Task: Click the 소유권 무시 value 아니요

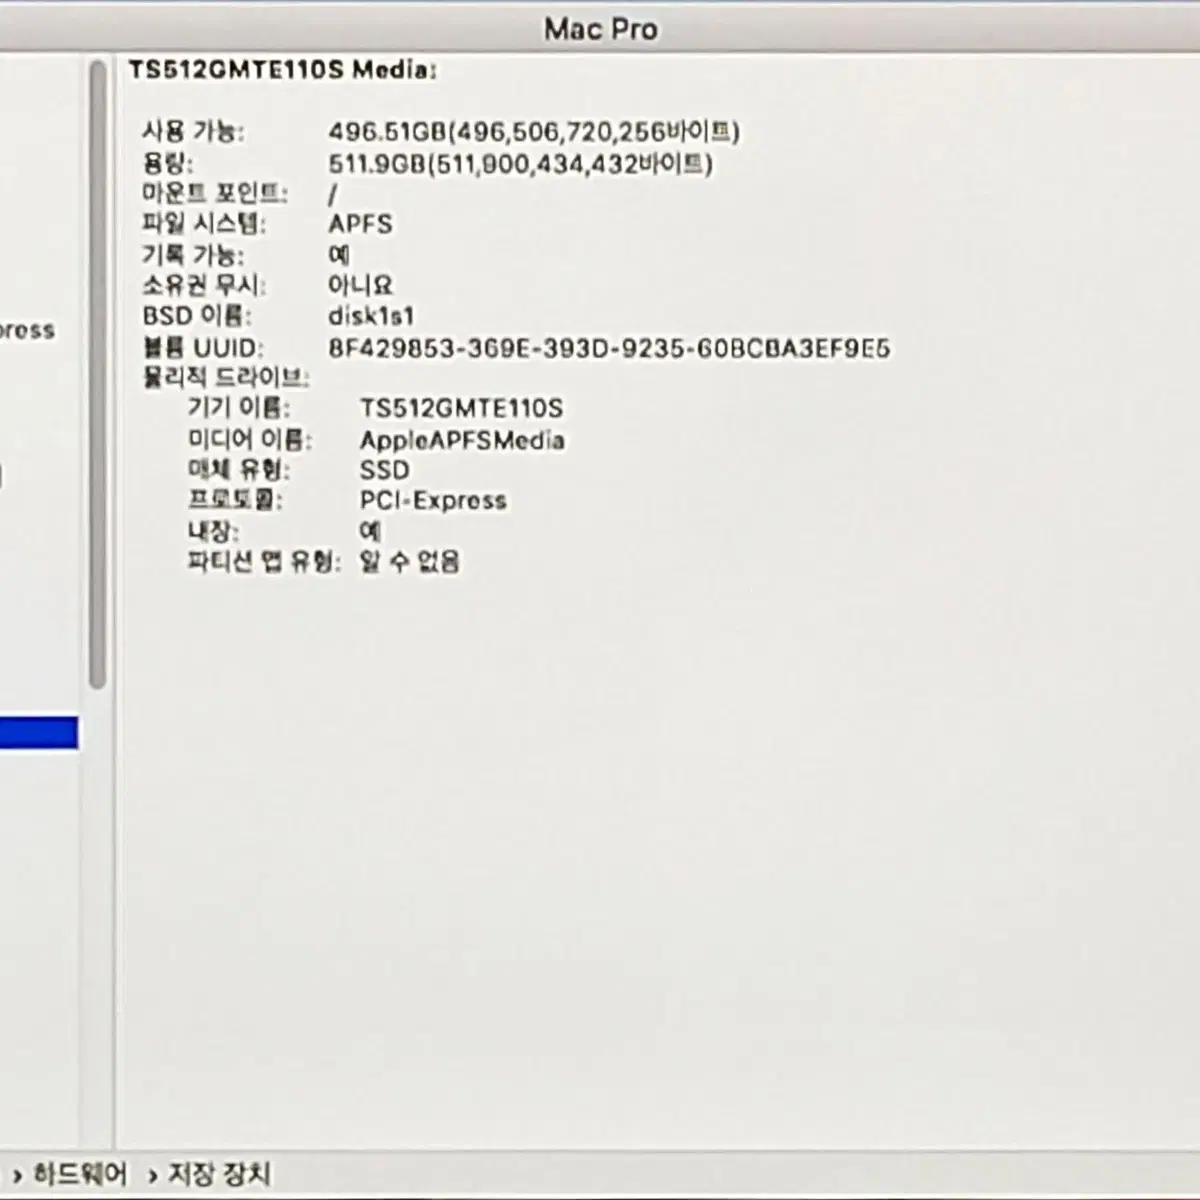Action: pos(360,285)
